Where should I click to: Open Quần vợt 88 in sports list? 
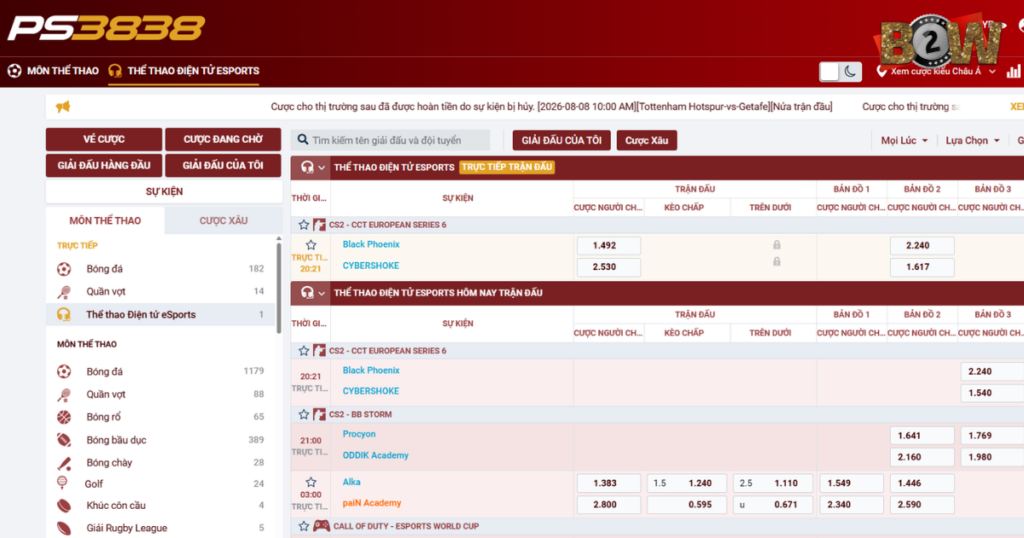click(161, 394)
